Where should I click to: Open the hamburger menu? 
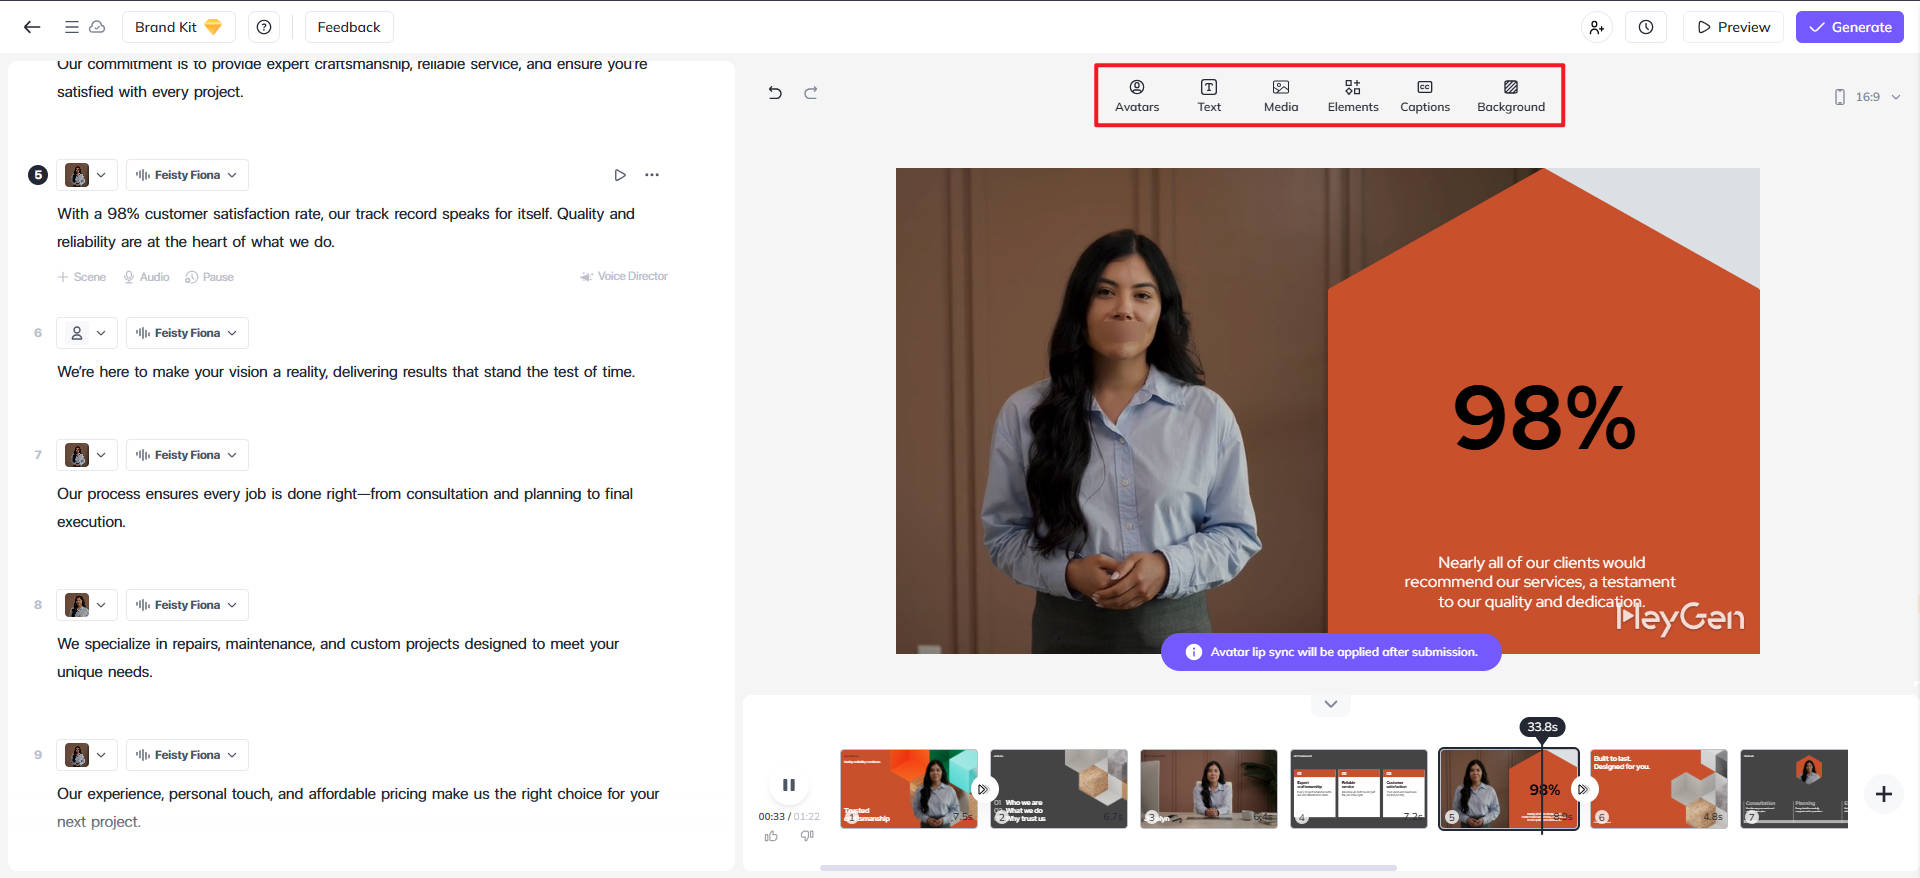click(71, 27)
